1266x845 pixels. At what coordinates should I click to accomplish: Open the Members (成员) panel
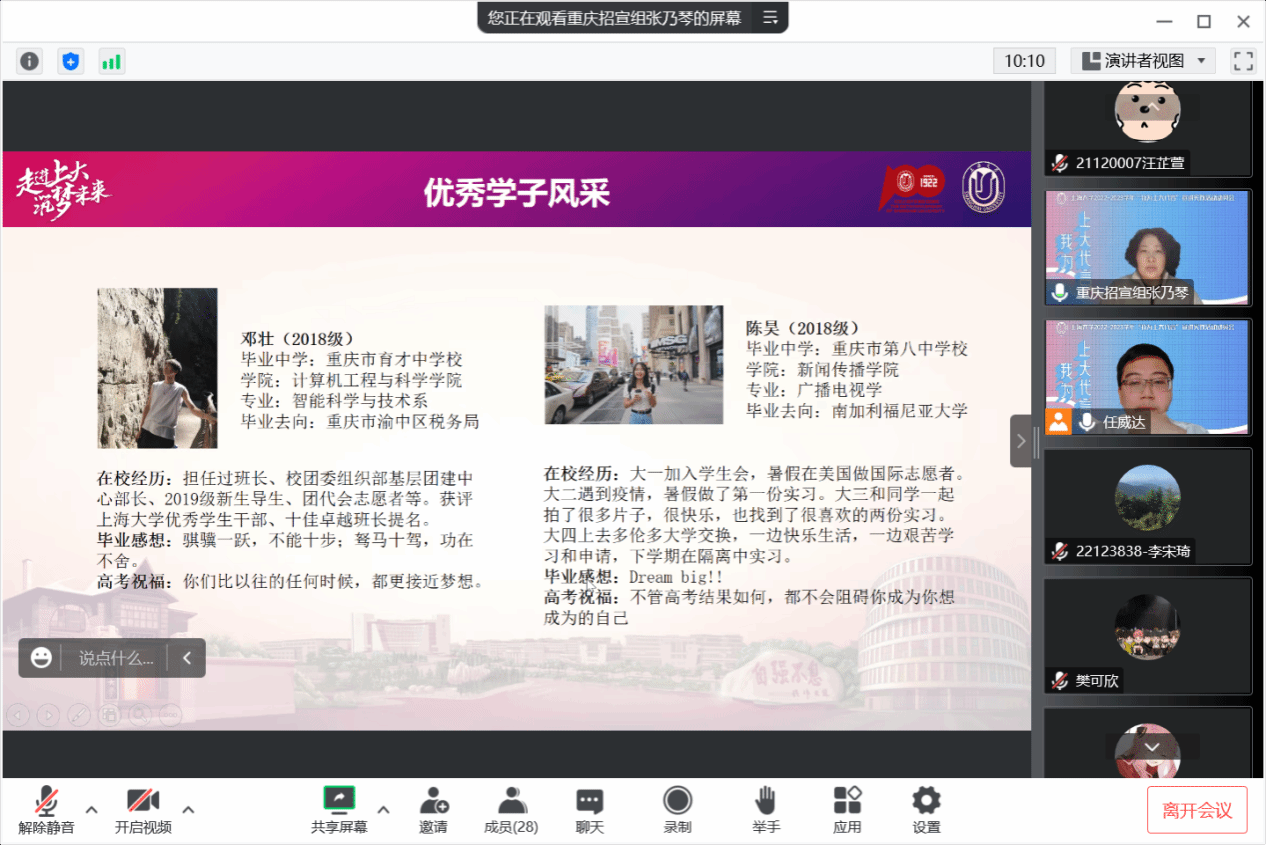511,809
